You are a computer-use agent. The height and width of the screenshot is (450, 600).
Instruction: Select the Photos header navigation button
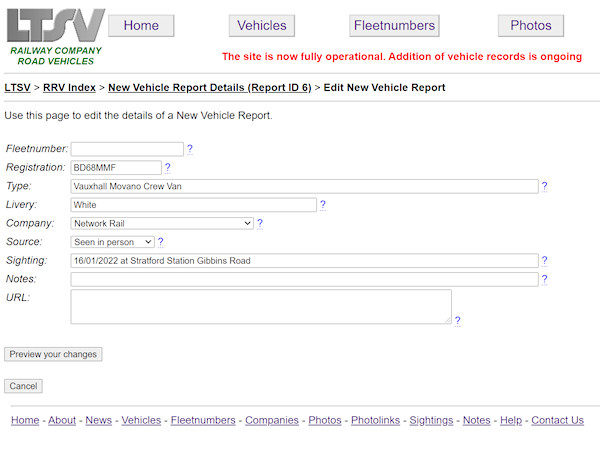pyautogui.click(x=530, y=26)
